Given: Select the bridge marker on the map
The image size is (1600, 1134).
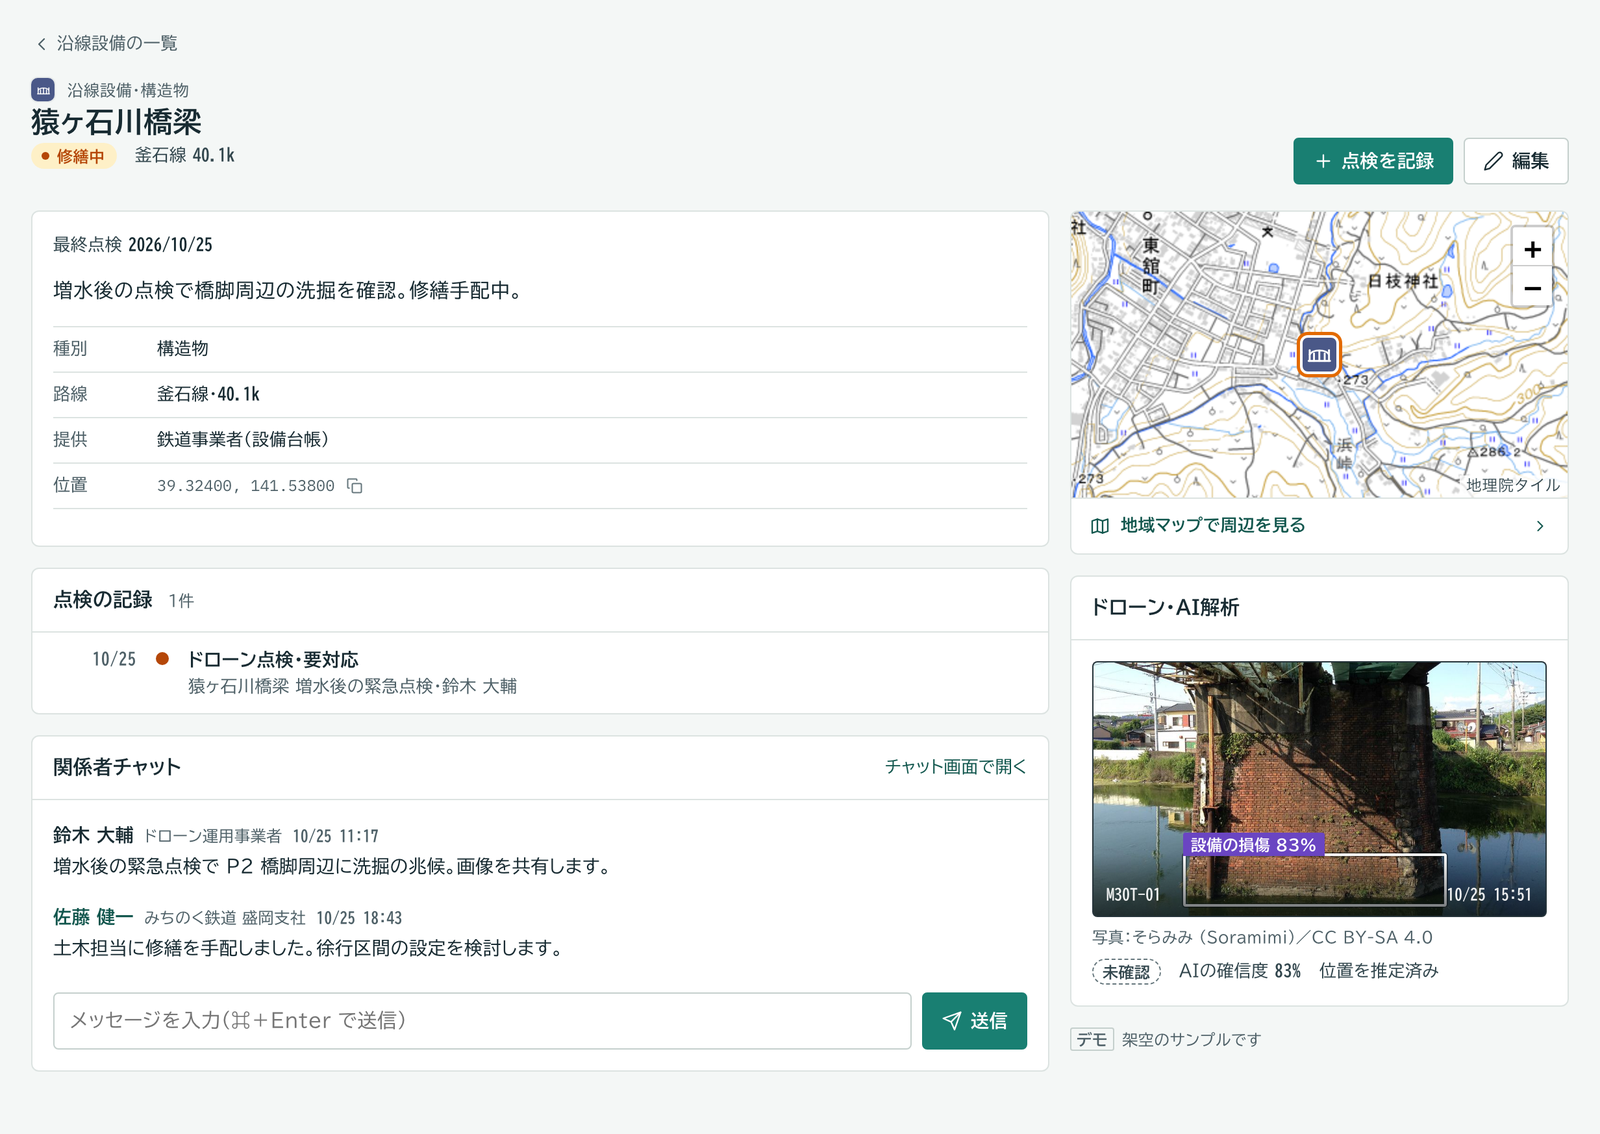Looking at the screenshot, I should [1319, 354].
